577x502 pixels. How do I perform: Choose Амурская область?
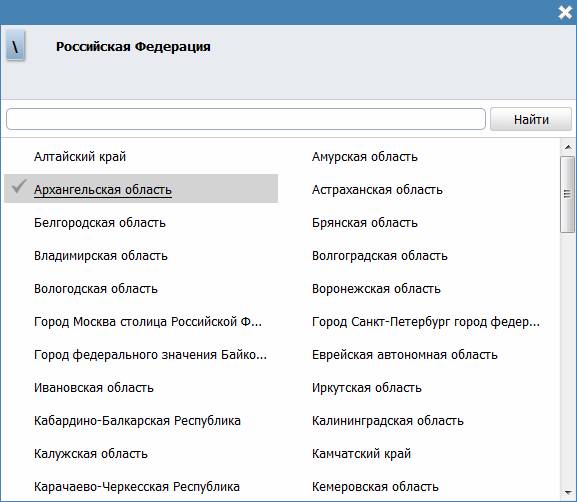tap(365, 157)
